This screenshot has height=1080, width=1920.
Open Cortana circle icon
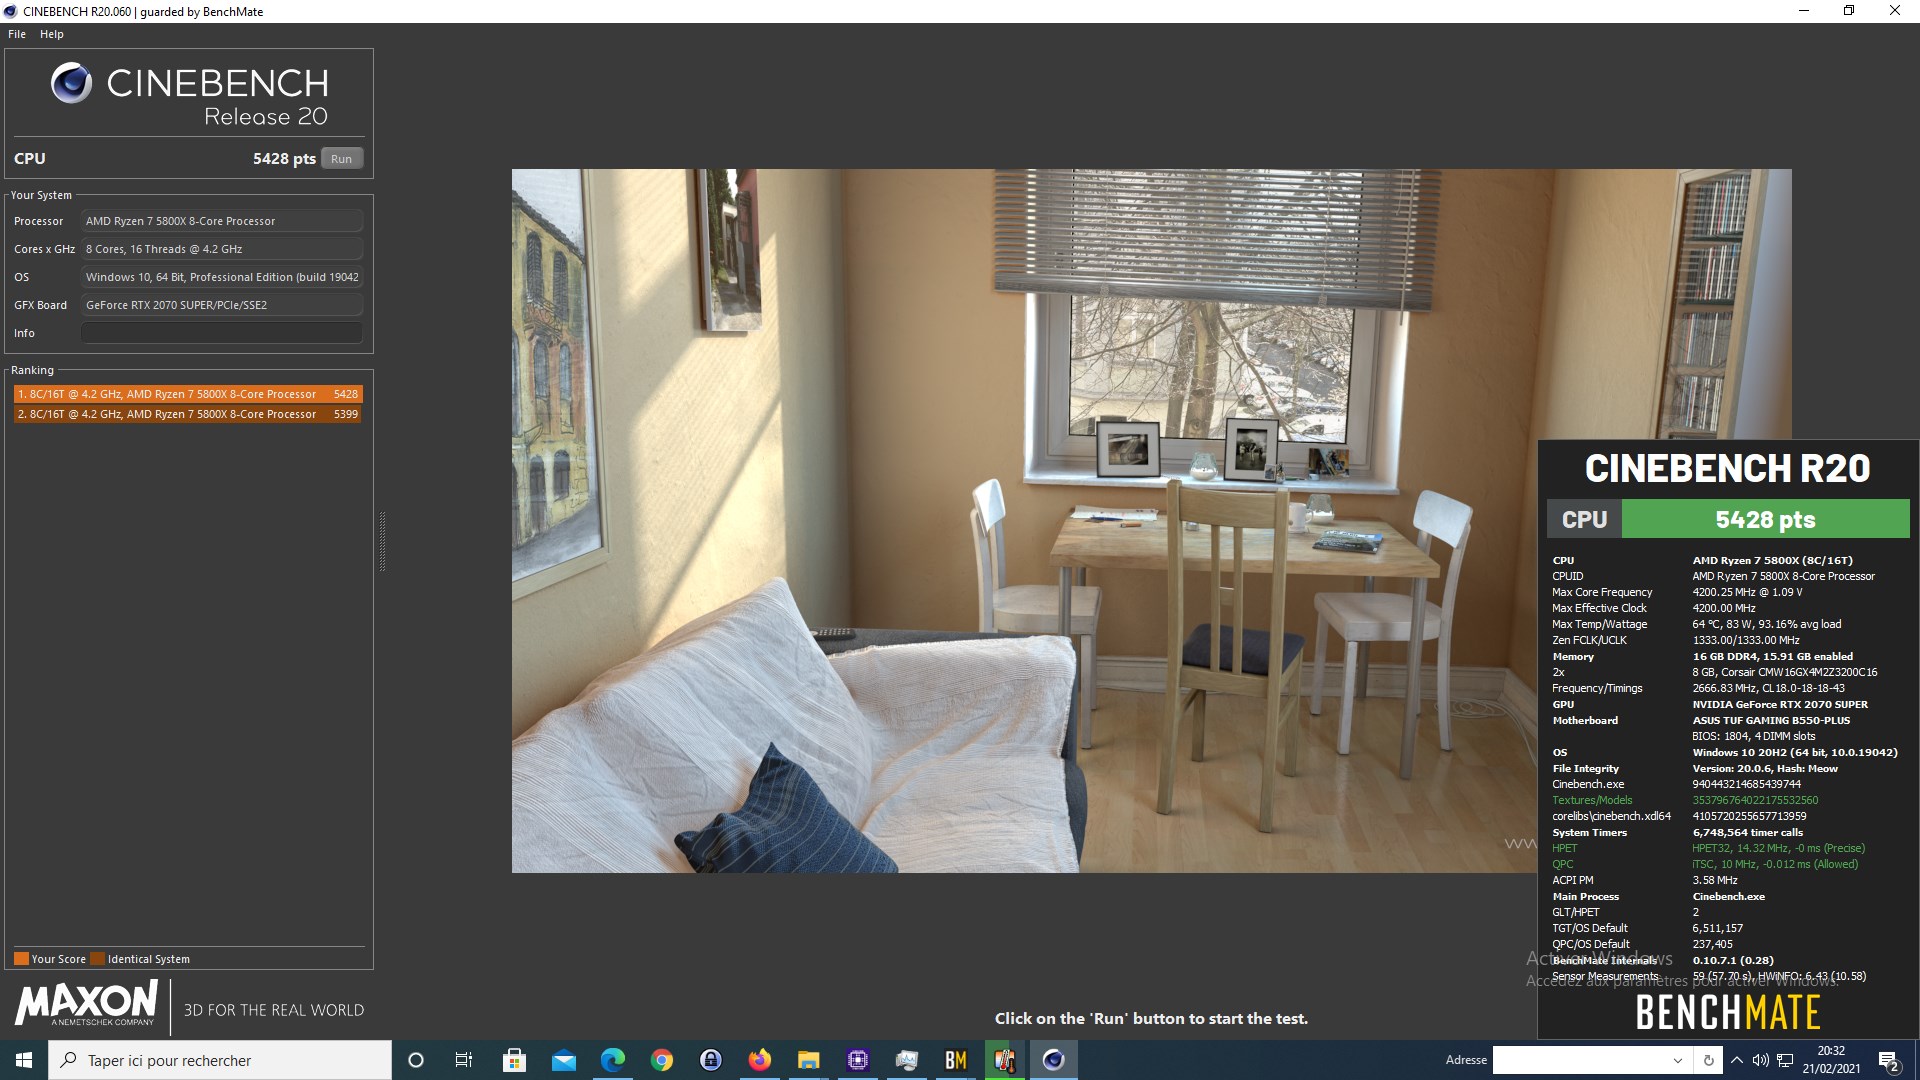point(416,1060)
